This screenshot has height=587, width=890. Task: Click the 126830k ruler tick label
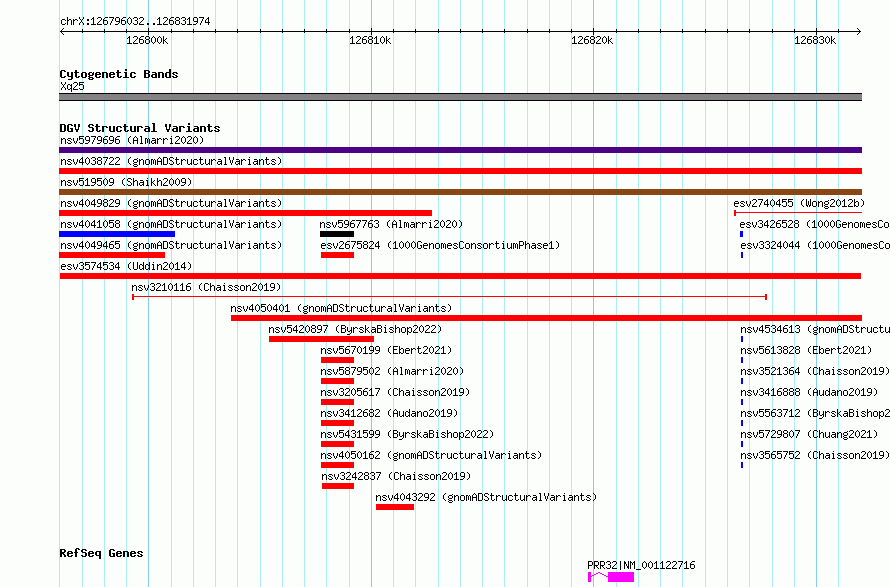tap(815, 40)
